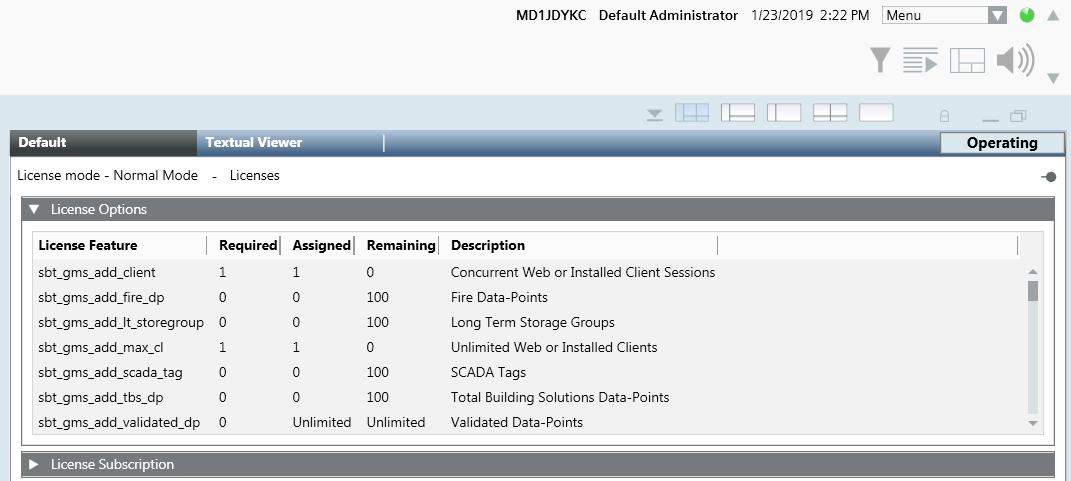Sort by License Feature column header
Viewport: 1071px width, 481px height.
88,245
